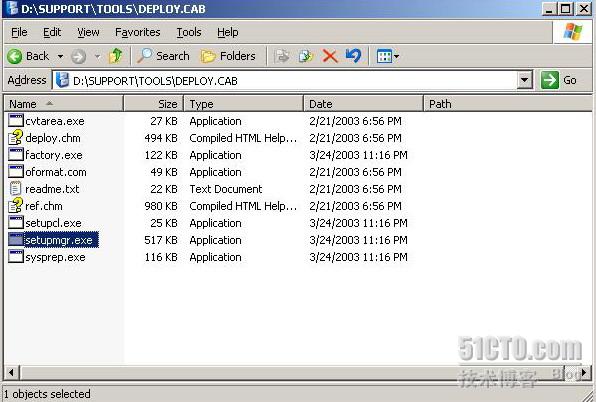Maximize the DEPLOY.CAB window
The width and height of the screenshot is (596, 402).
[x=566, y=8]
